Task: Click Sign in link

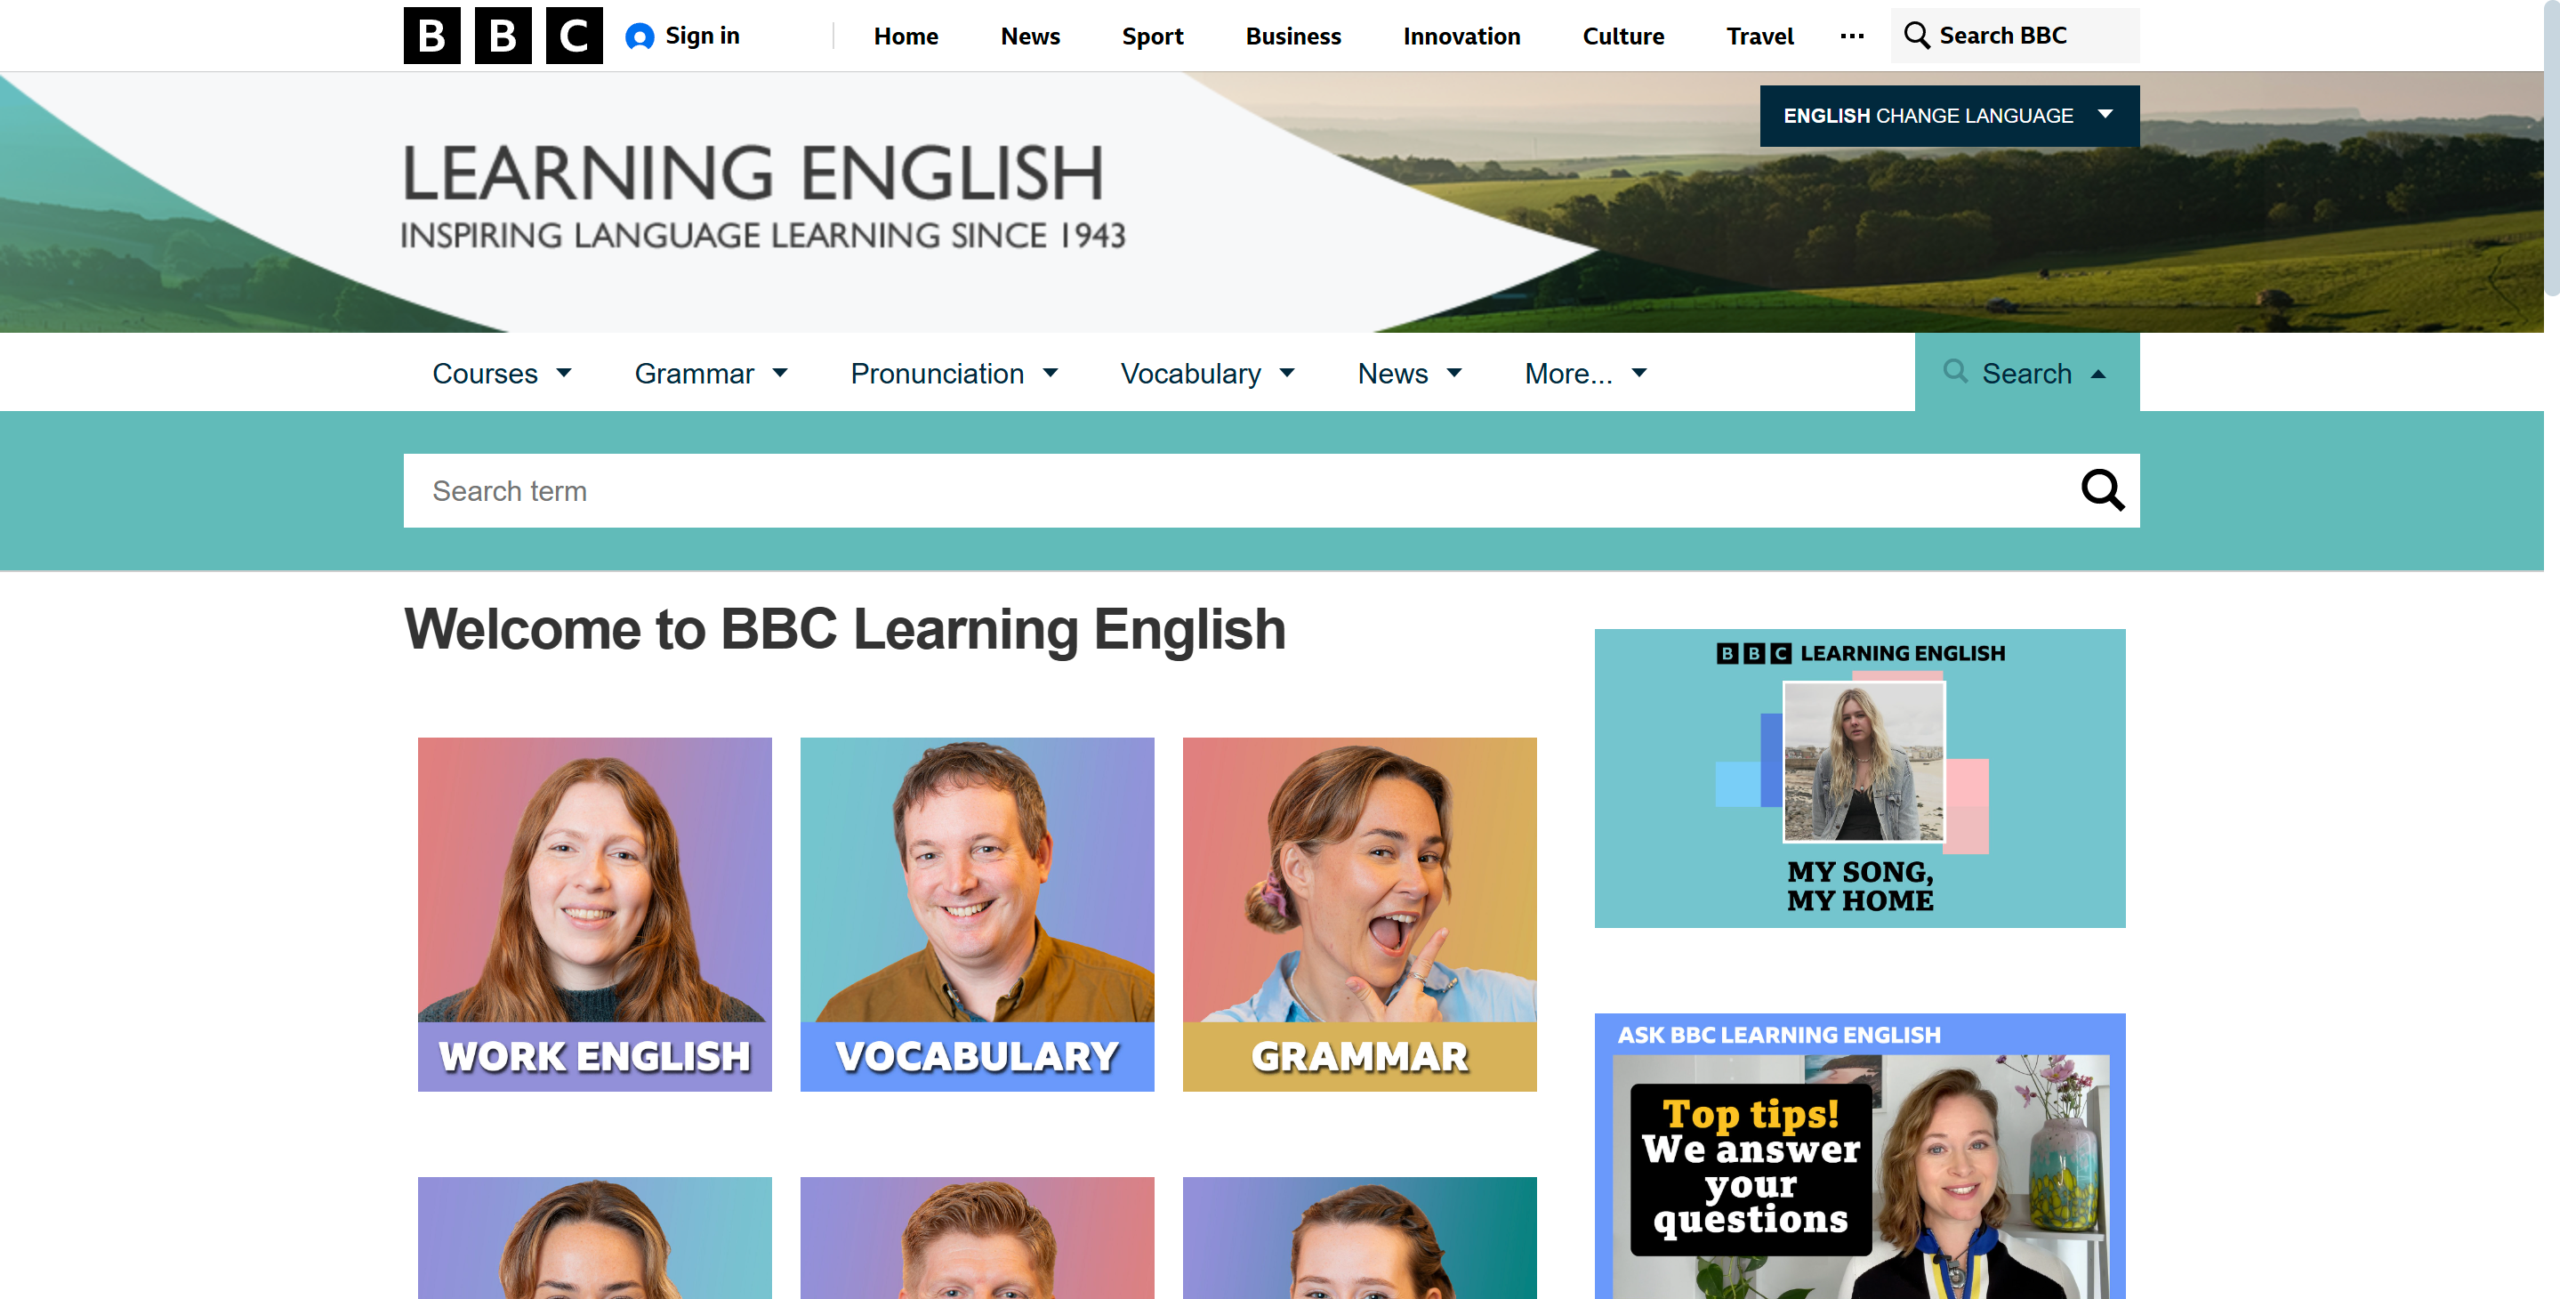Action: 702,36
